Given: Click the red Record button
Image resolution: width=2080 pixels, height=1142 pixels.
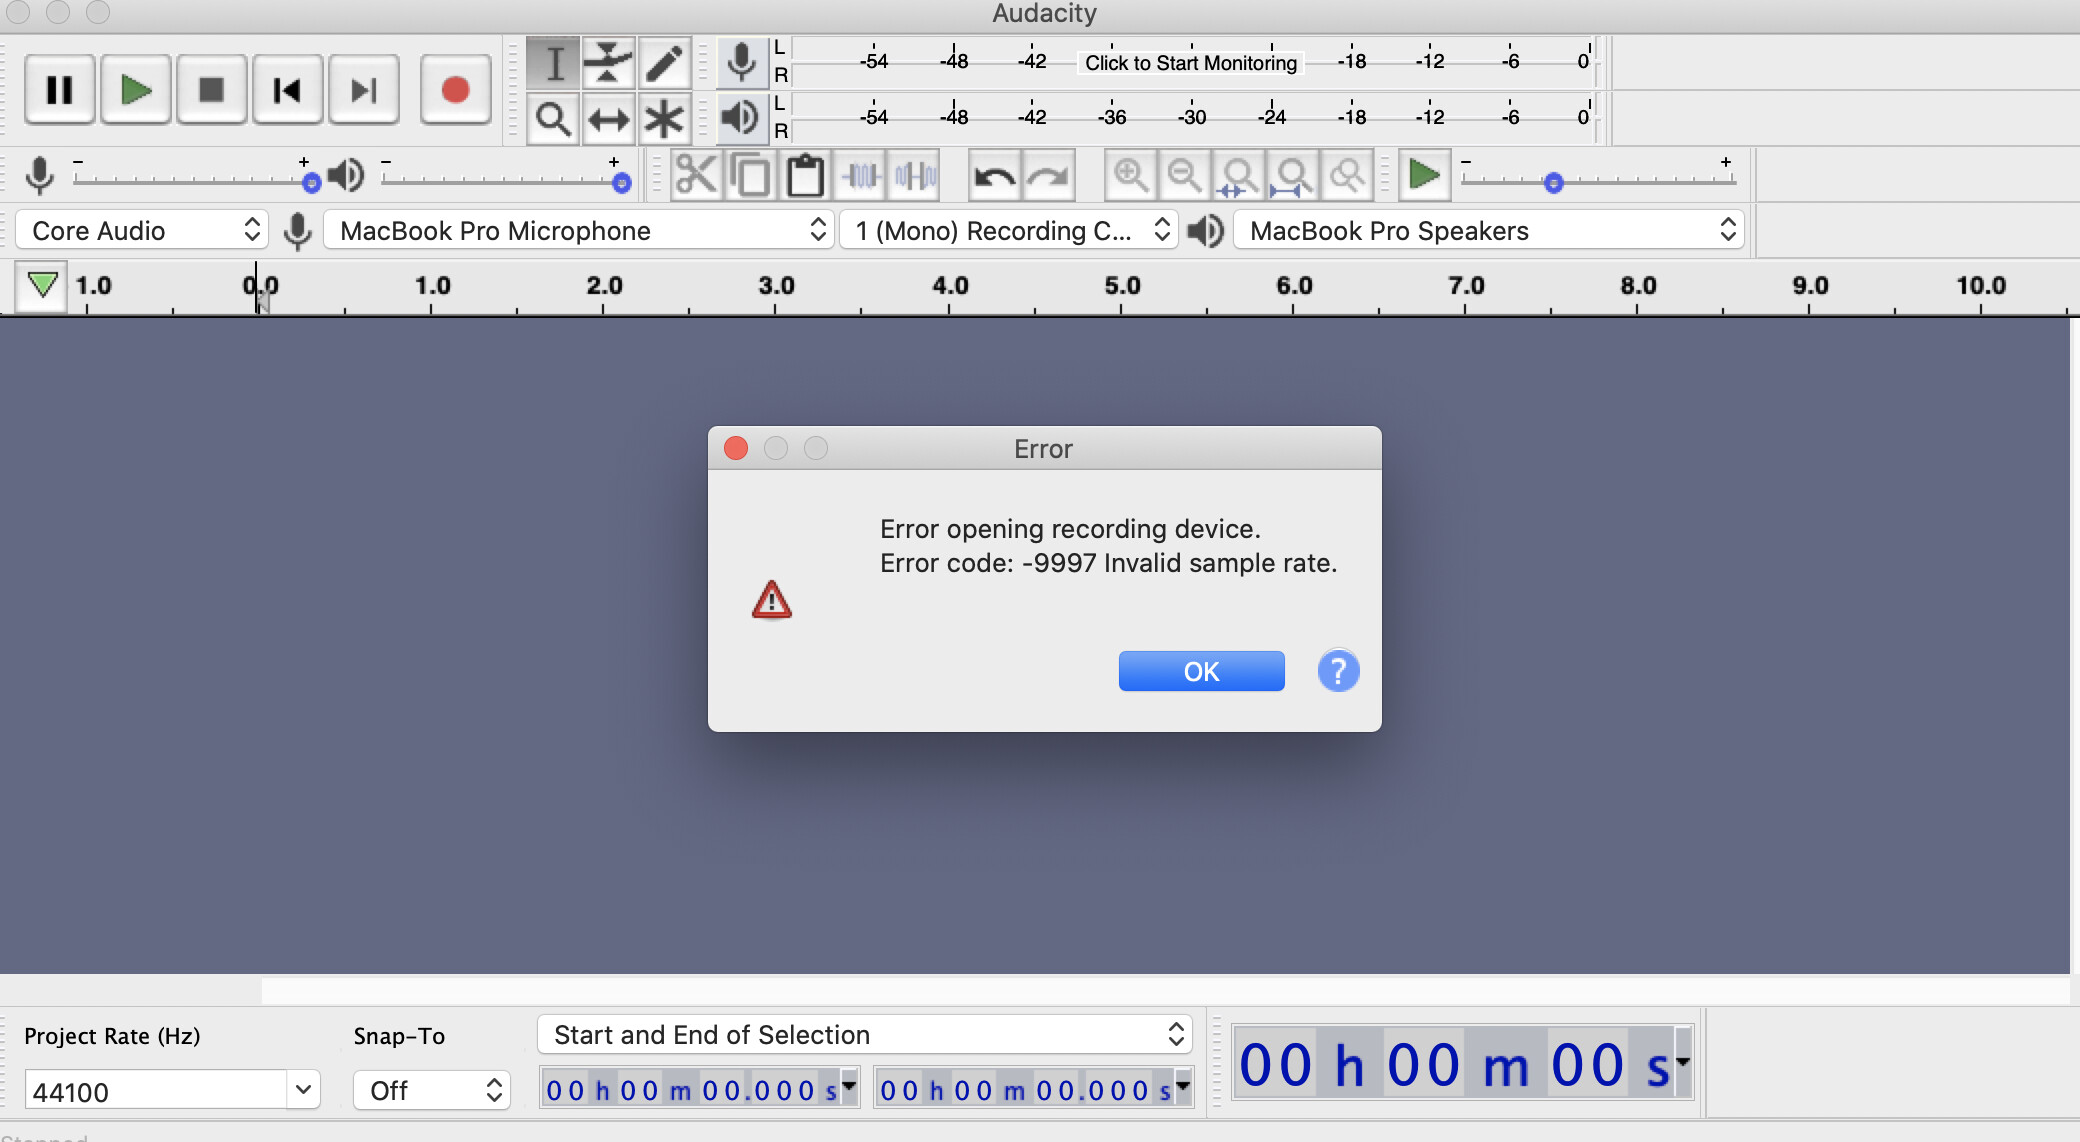Looking at the screenshot, I should [x=456, y=90].
